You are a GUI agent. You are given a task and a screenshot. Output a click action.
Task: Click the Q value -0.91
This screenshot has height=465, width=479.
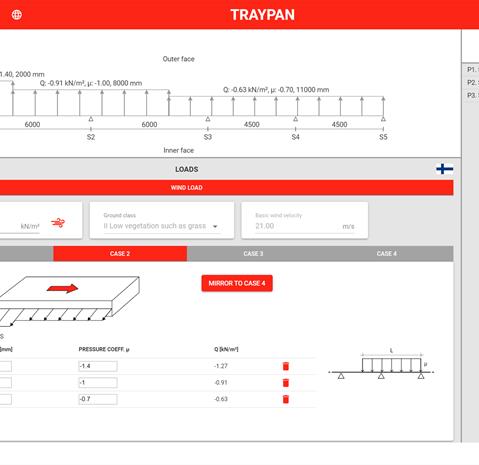tap(221, 383)
